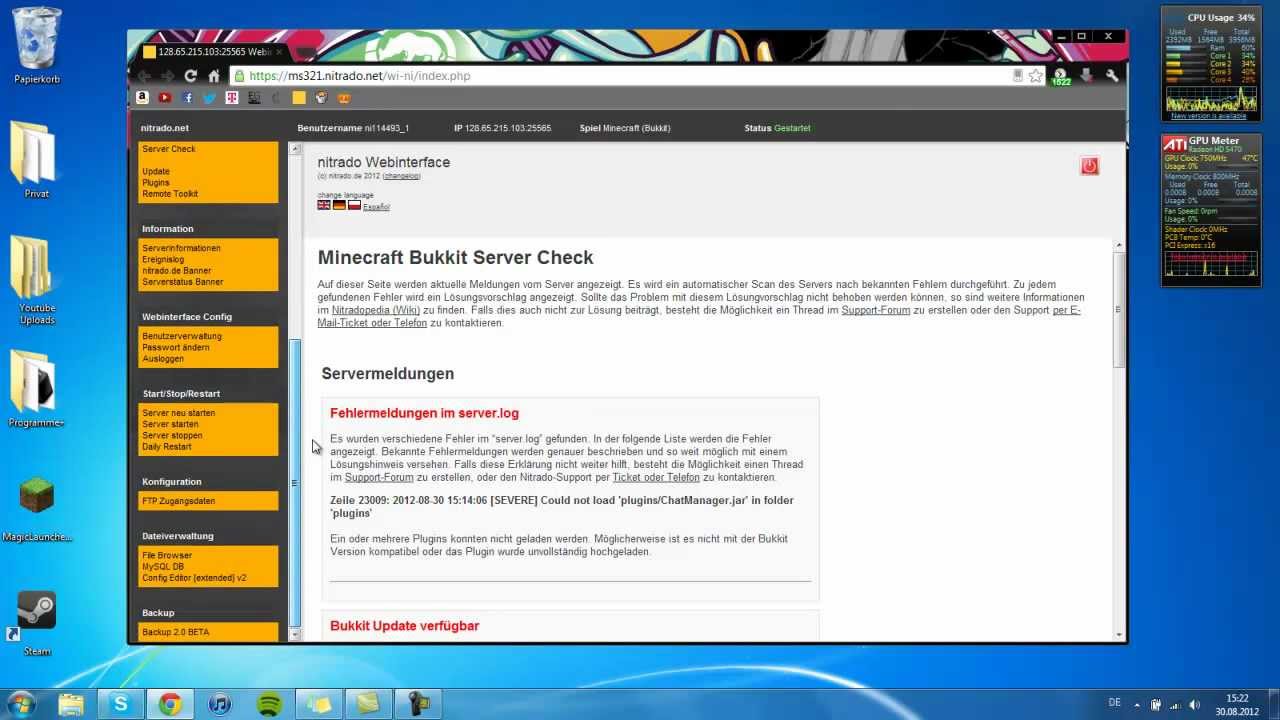Image resolution: width=1280 pixels, height=720 pixels.
Task: Open volume control in system tray
Action: coord(1194,704)
